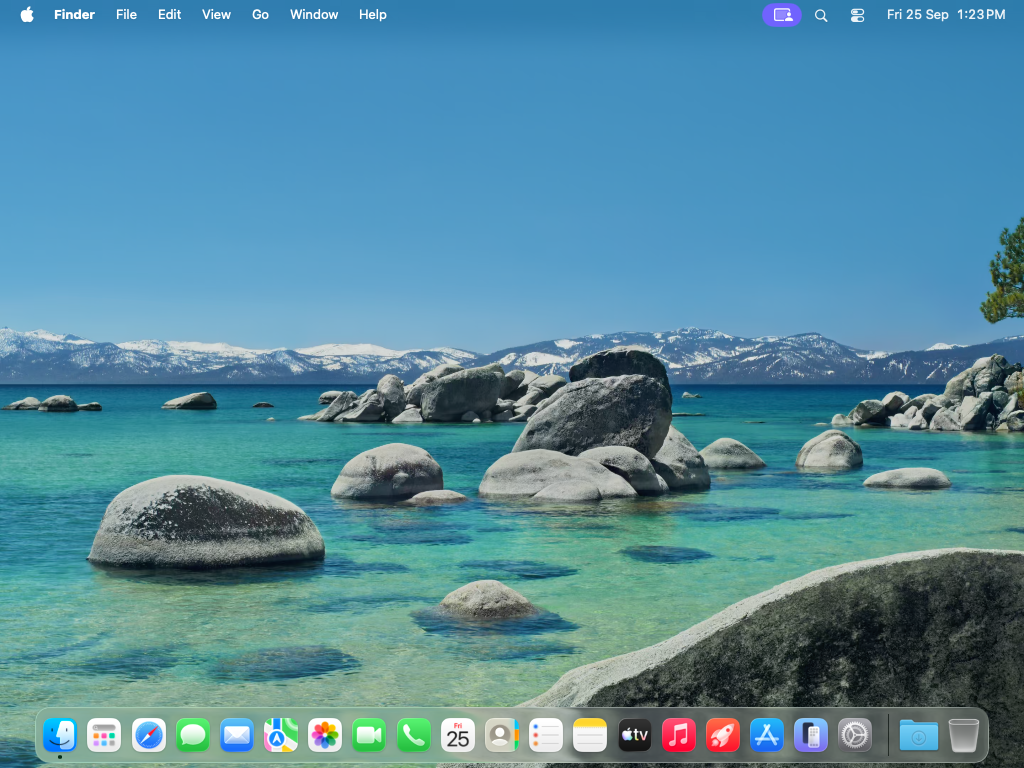Open the Contacts app icon
Viewport: 1024px width, 768px height.
pyautogui.click(x=502, y=735)
